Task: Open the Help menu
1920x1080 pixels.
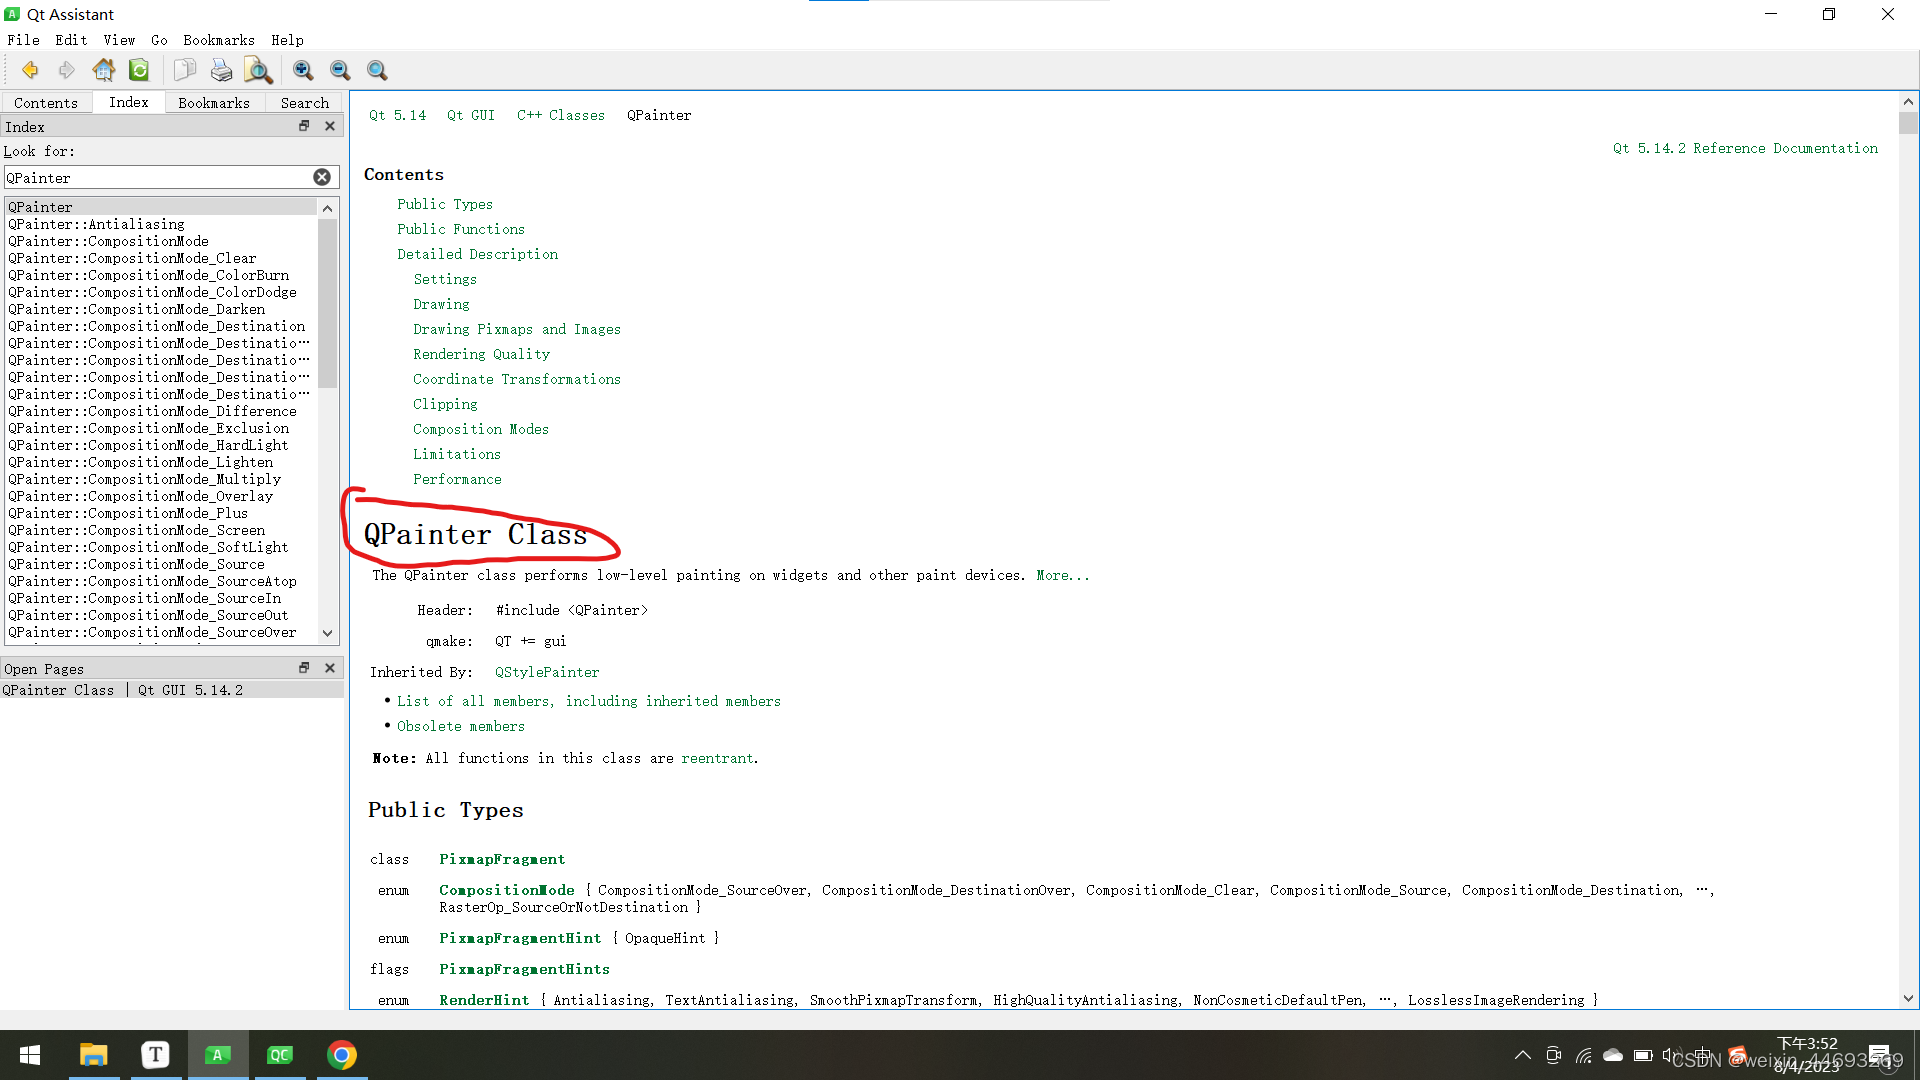Action: tap(287, 40)
